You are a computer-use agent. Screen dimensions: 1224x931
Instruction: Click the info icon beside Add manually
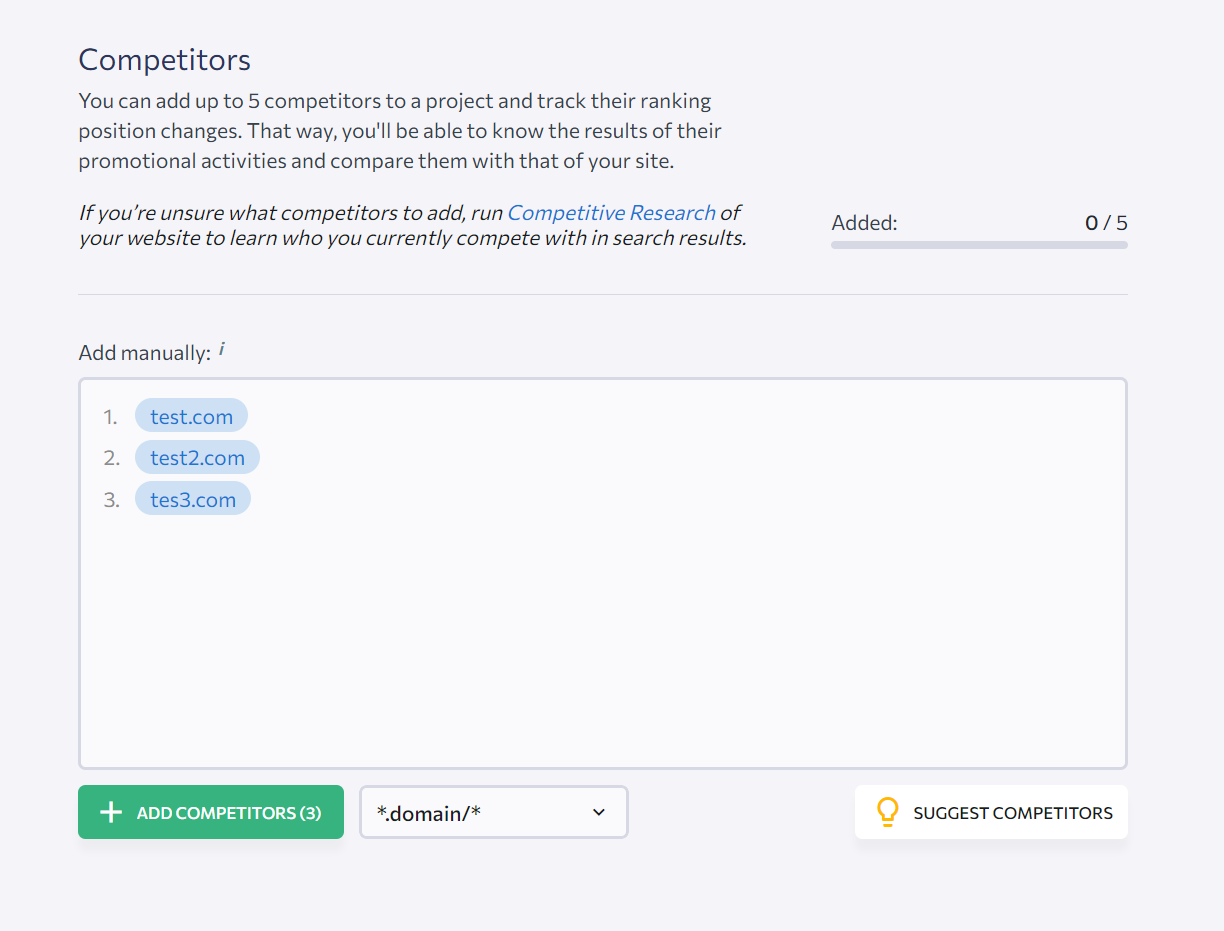click(222, 349)
